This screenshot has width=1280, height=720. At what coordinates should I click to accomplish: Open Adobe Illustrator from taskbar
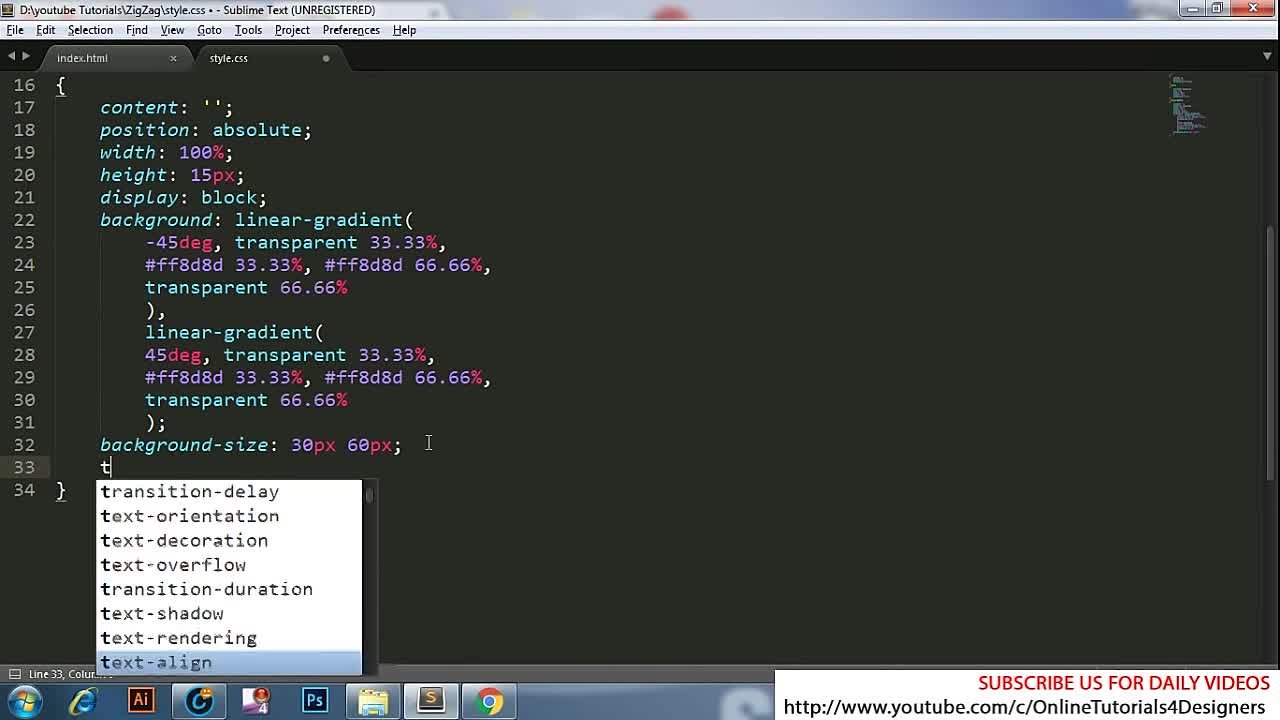[x=141, y=701]
